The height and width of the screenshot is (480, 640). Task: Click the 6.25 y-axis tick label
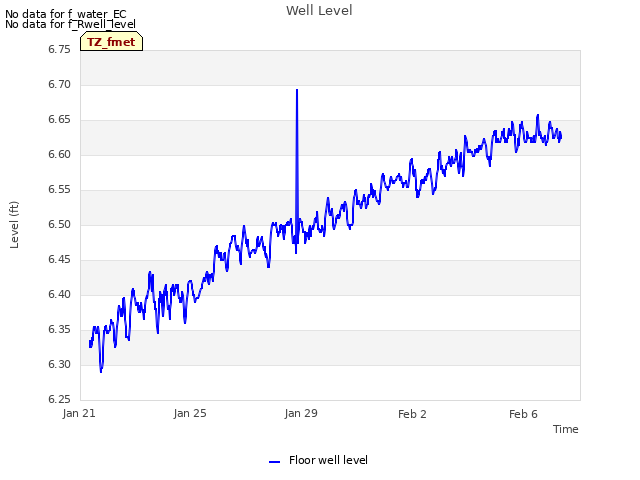(60, 399)
